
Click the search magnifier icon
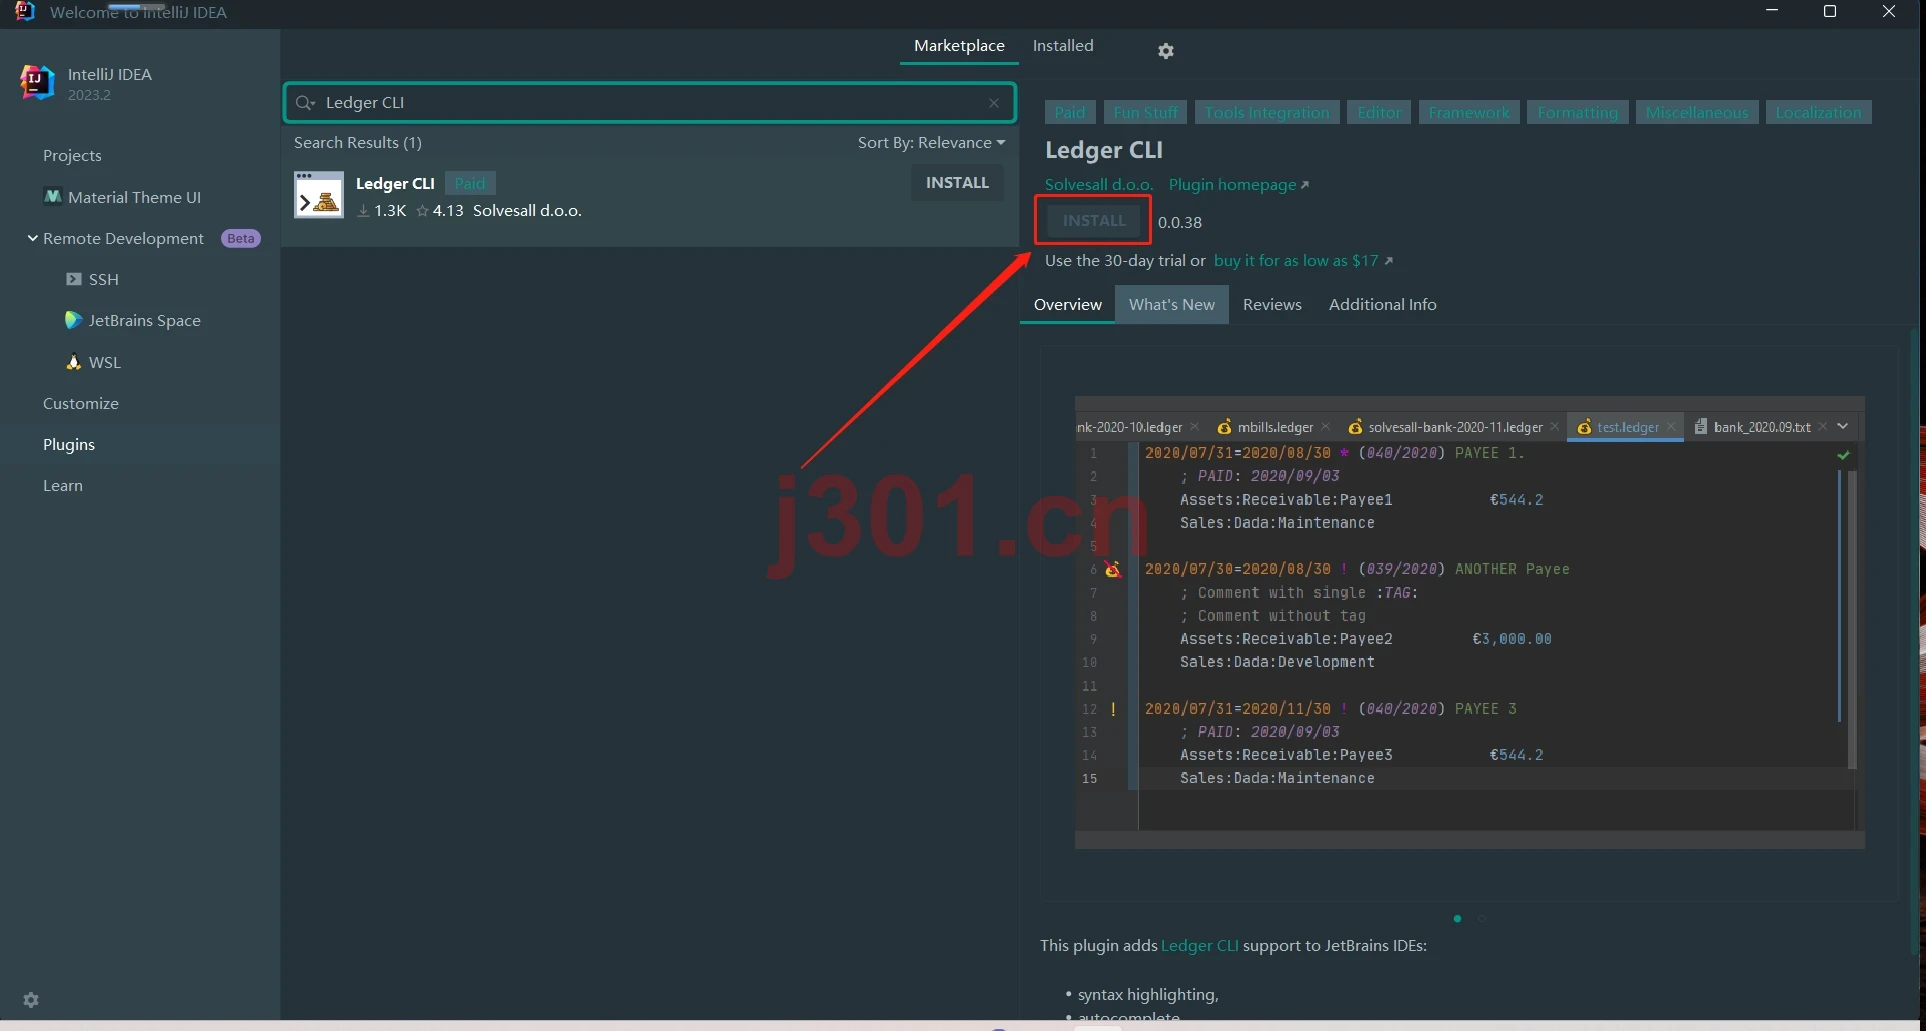pos(305,103)
